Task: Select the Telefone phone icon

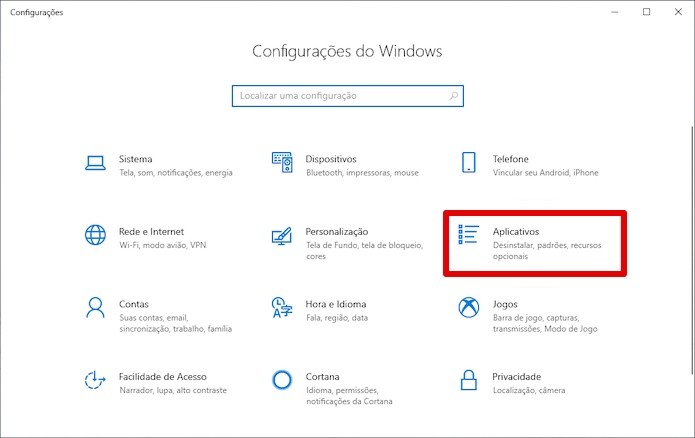Action: point(469,162)
